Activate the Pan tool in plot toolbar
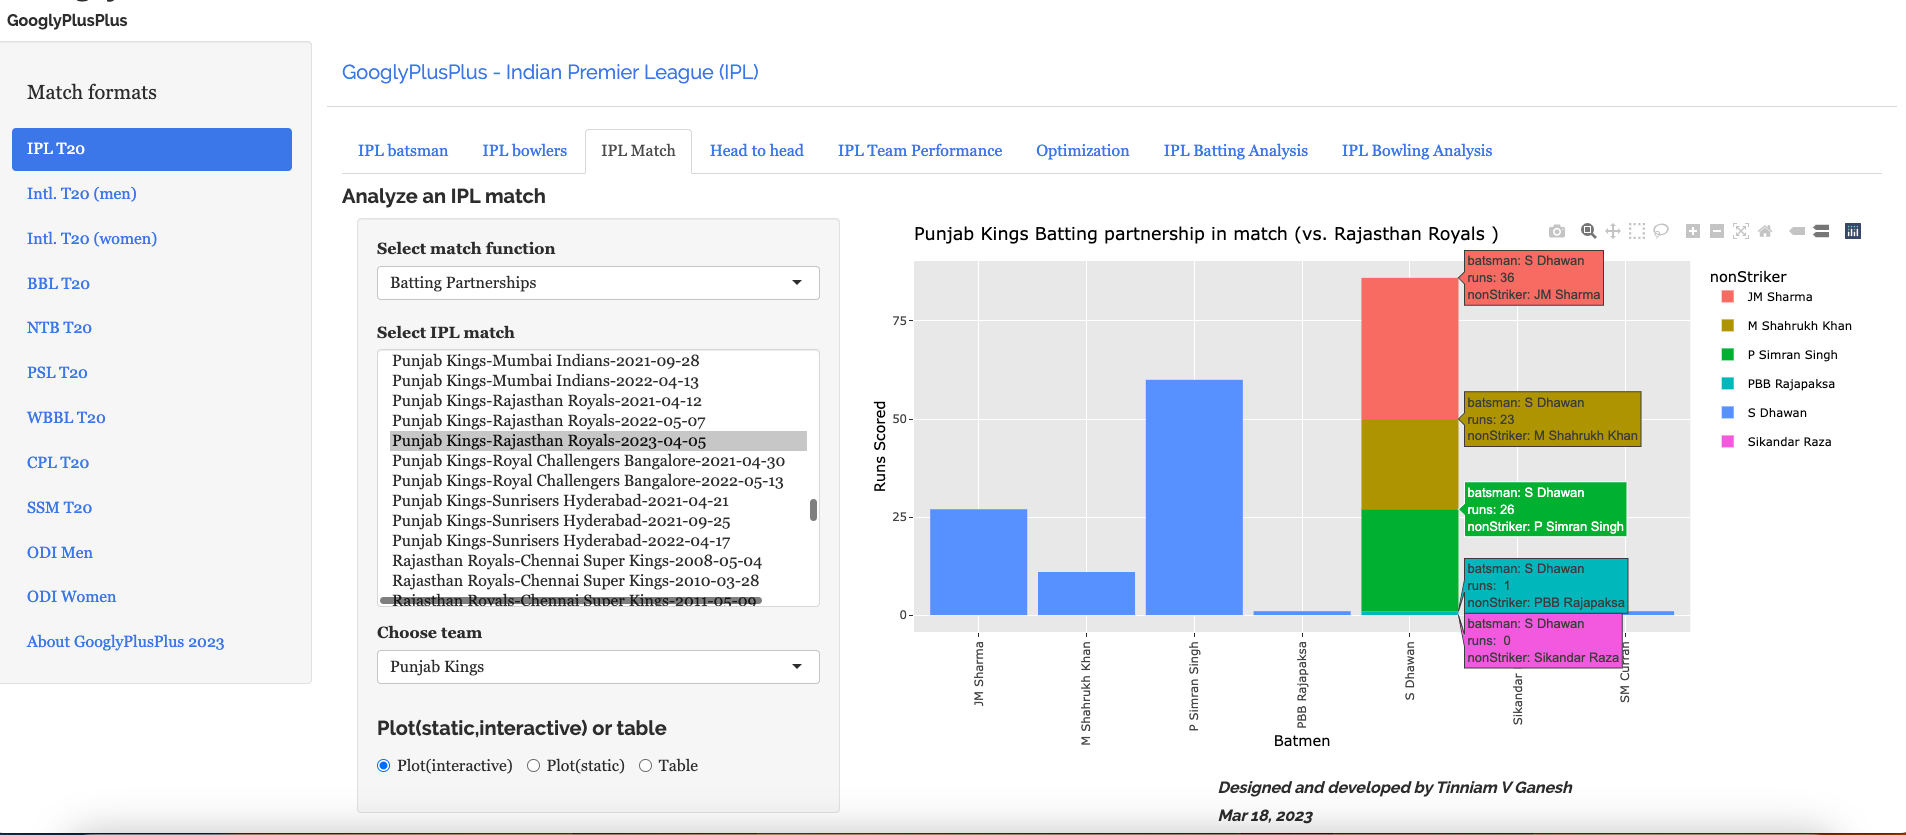The height and width of the screenshot is (835, 1906). click(x=1612, y=231)
